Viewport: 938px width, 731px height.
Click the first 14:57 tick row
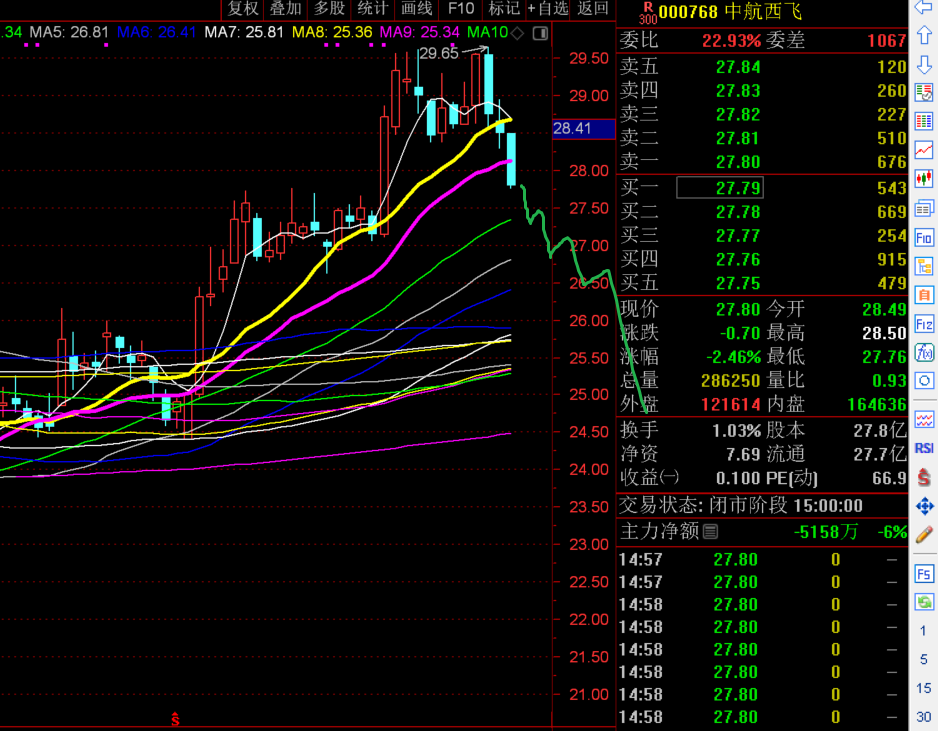pos(762,560)
